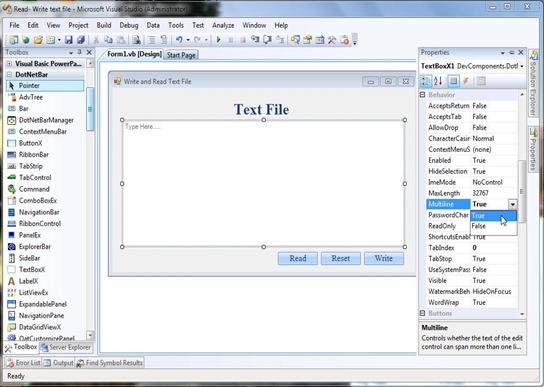Click the Text File heading label
The image size is (544, 387).
pyautogui.click(x=262, y=109)
